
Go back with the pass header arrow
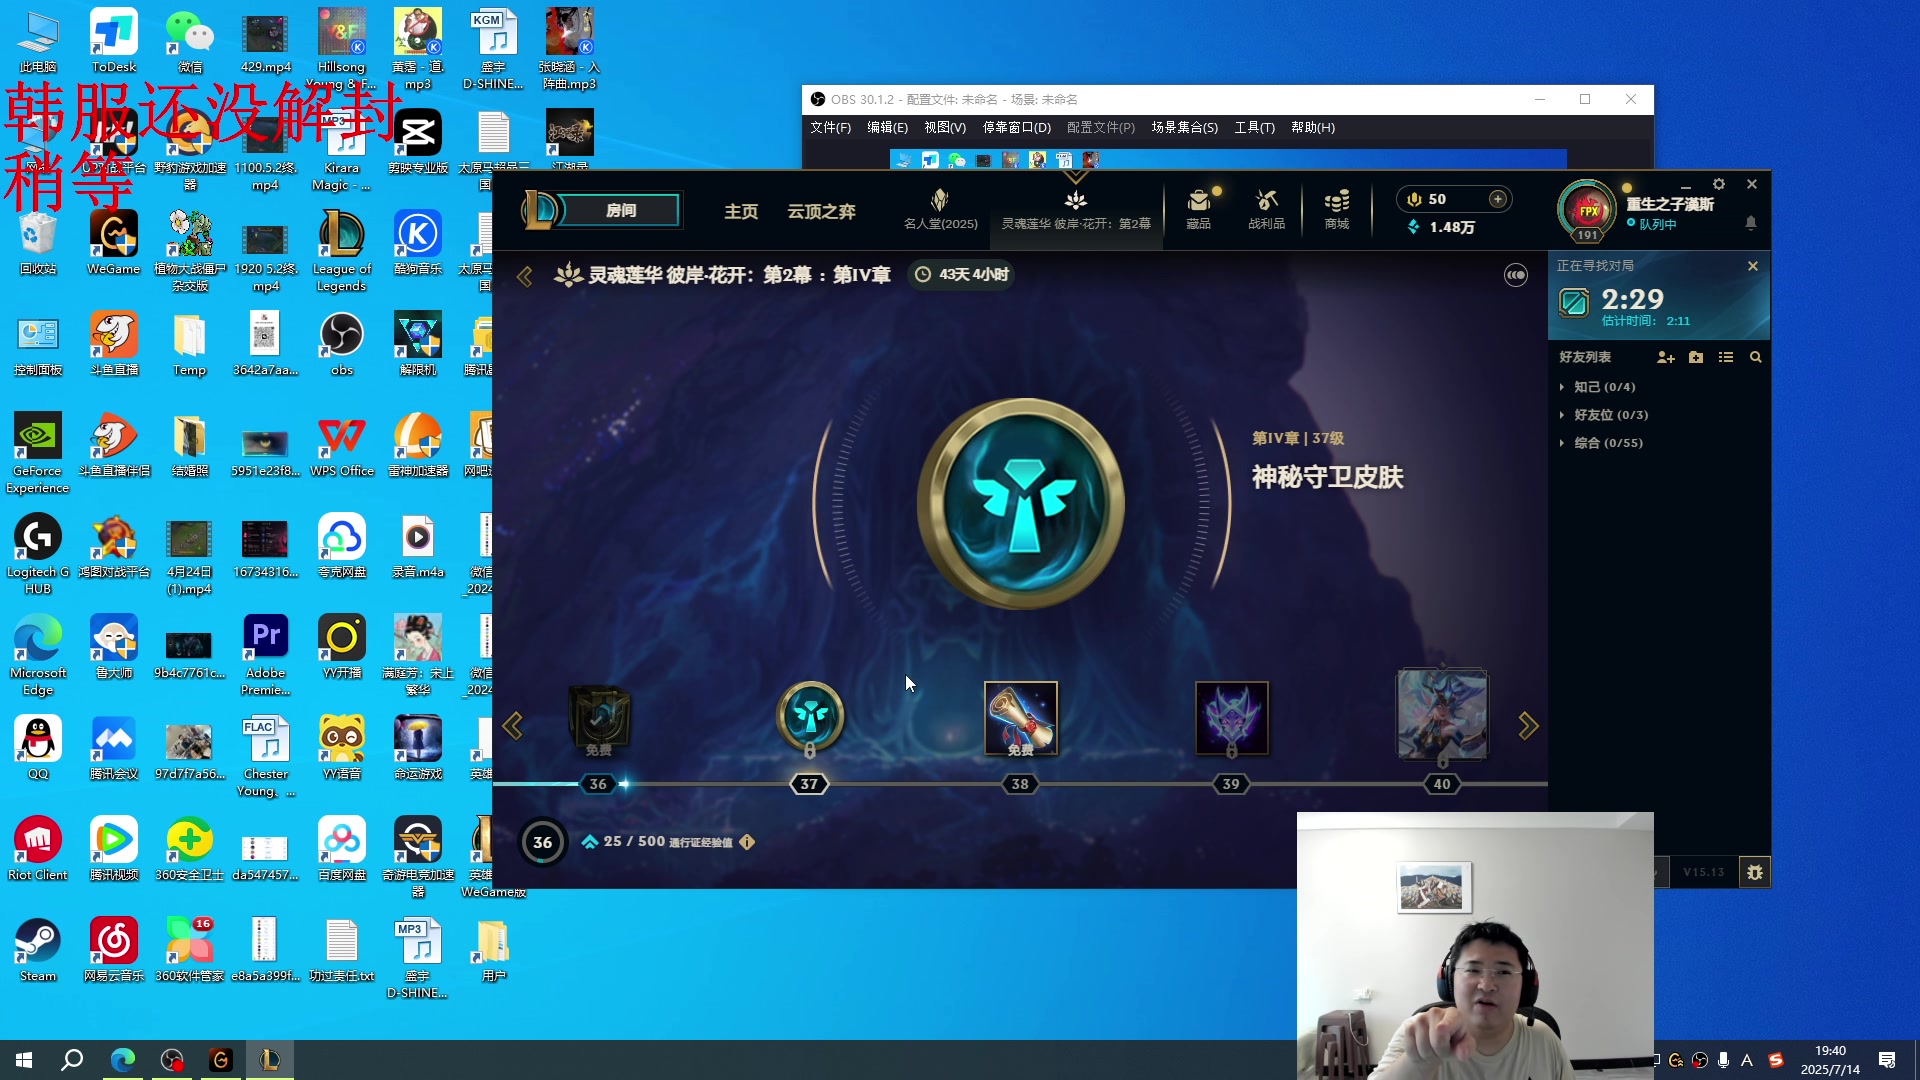coord(524,276)
